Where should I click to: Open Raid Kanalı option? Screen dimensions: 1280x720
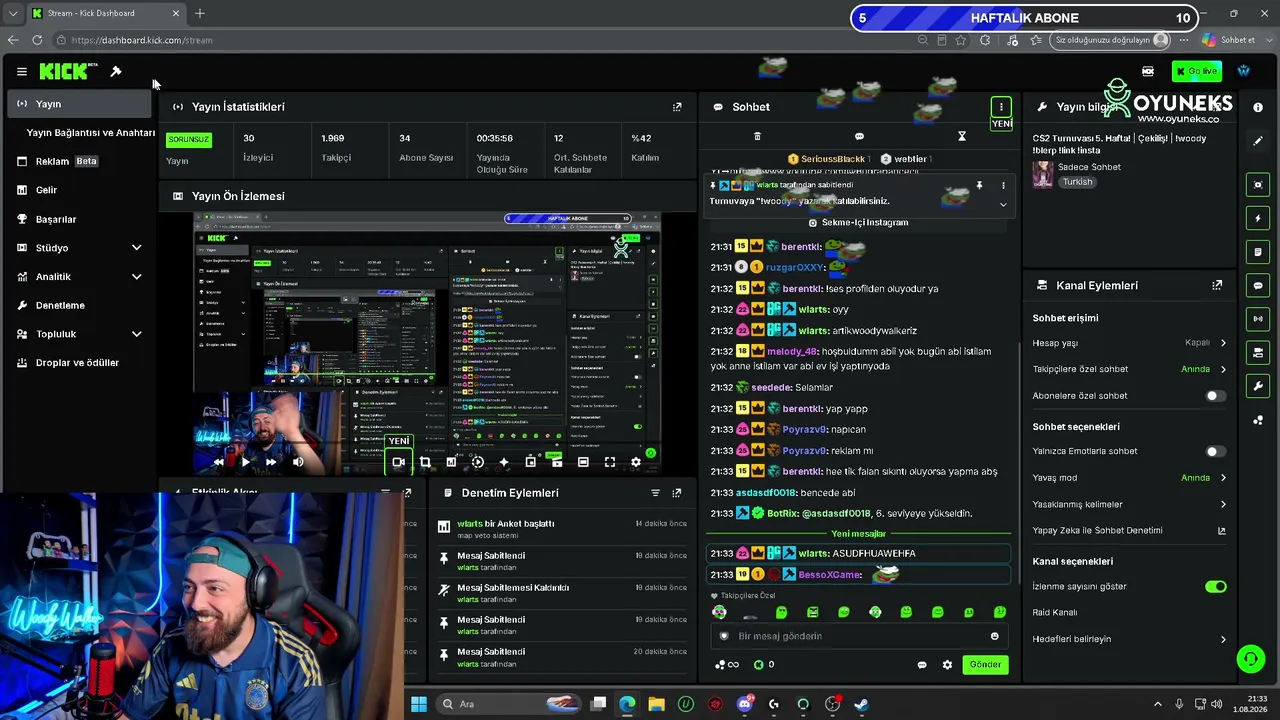[x=1130, y=612]
